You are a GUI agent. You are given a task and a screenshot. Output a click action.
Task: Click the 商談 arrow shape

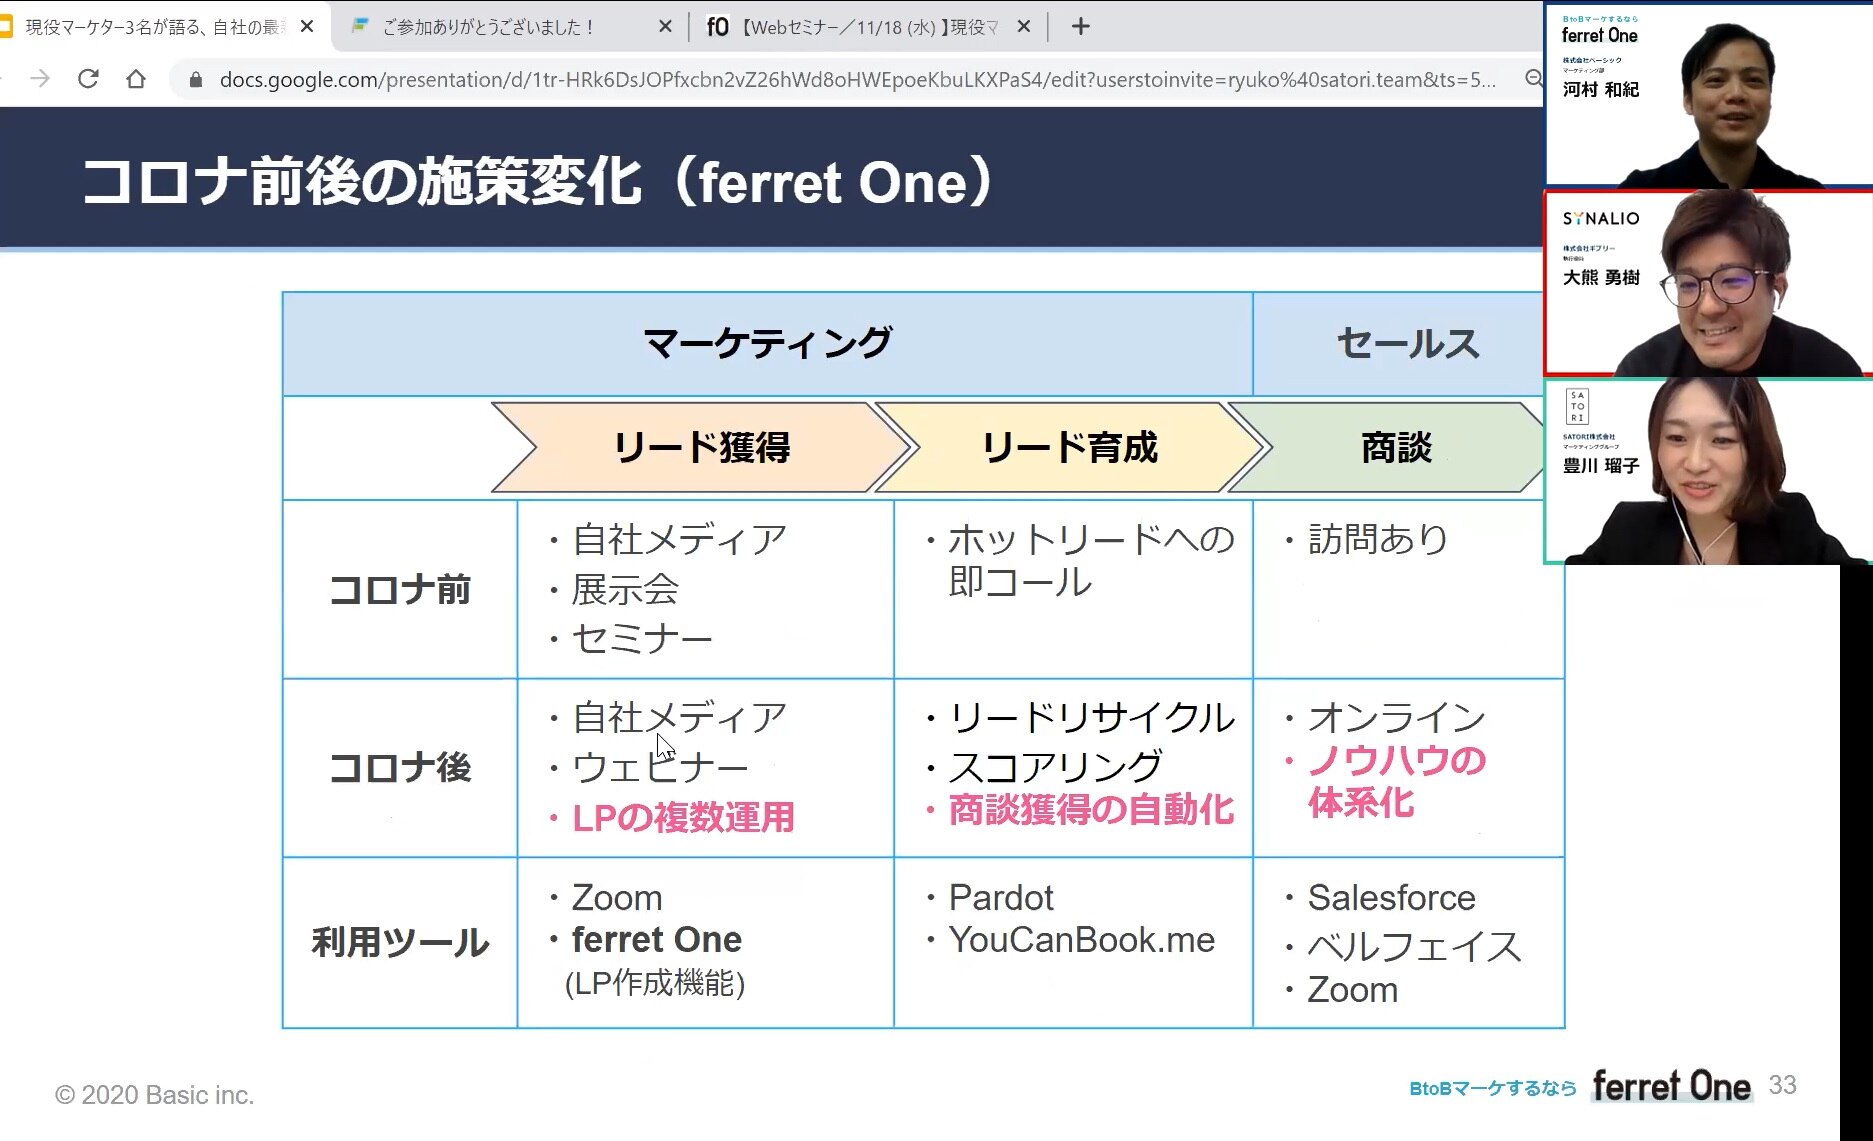coord(1395,447)
